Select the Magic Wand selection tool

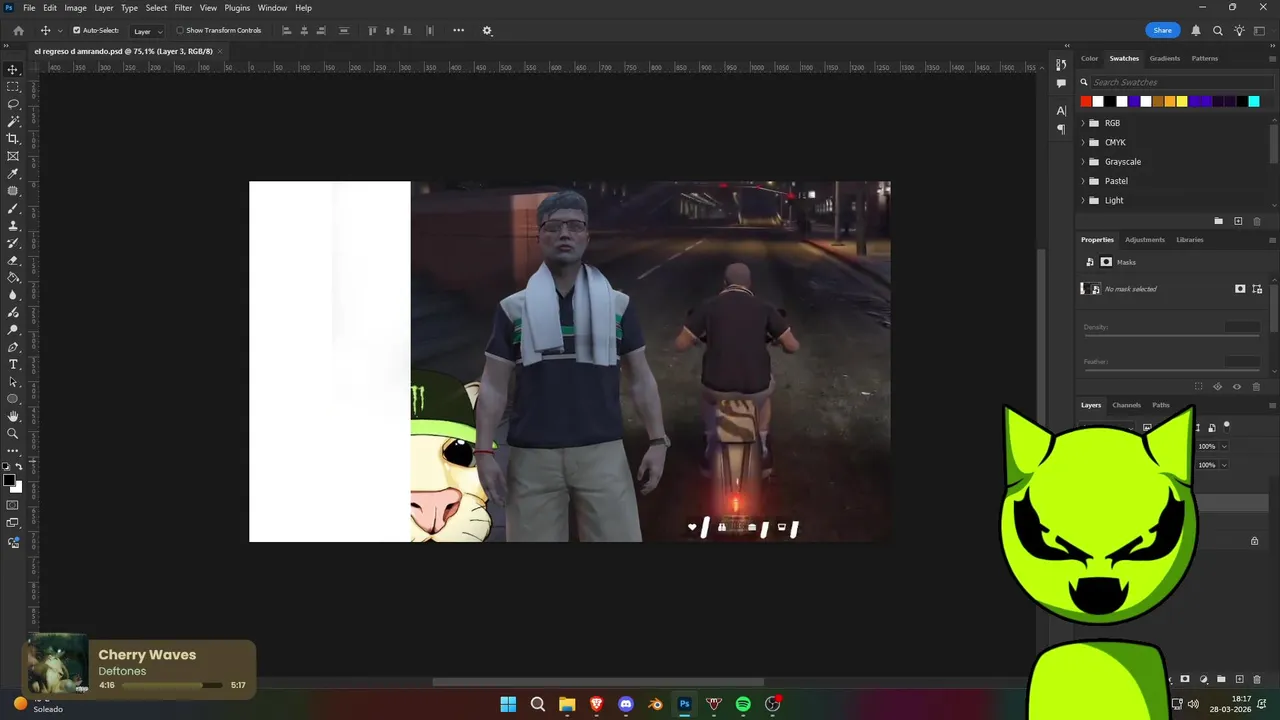(x=13, y=121)
